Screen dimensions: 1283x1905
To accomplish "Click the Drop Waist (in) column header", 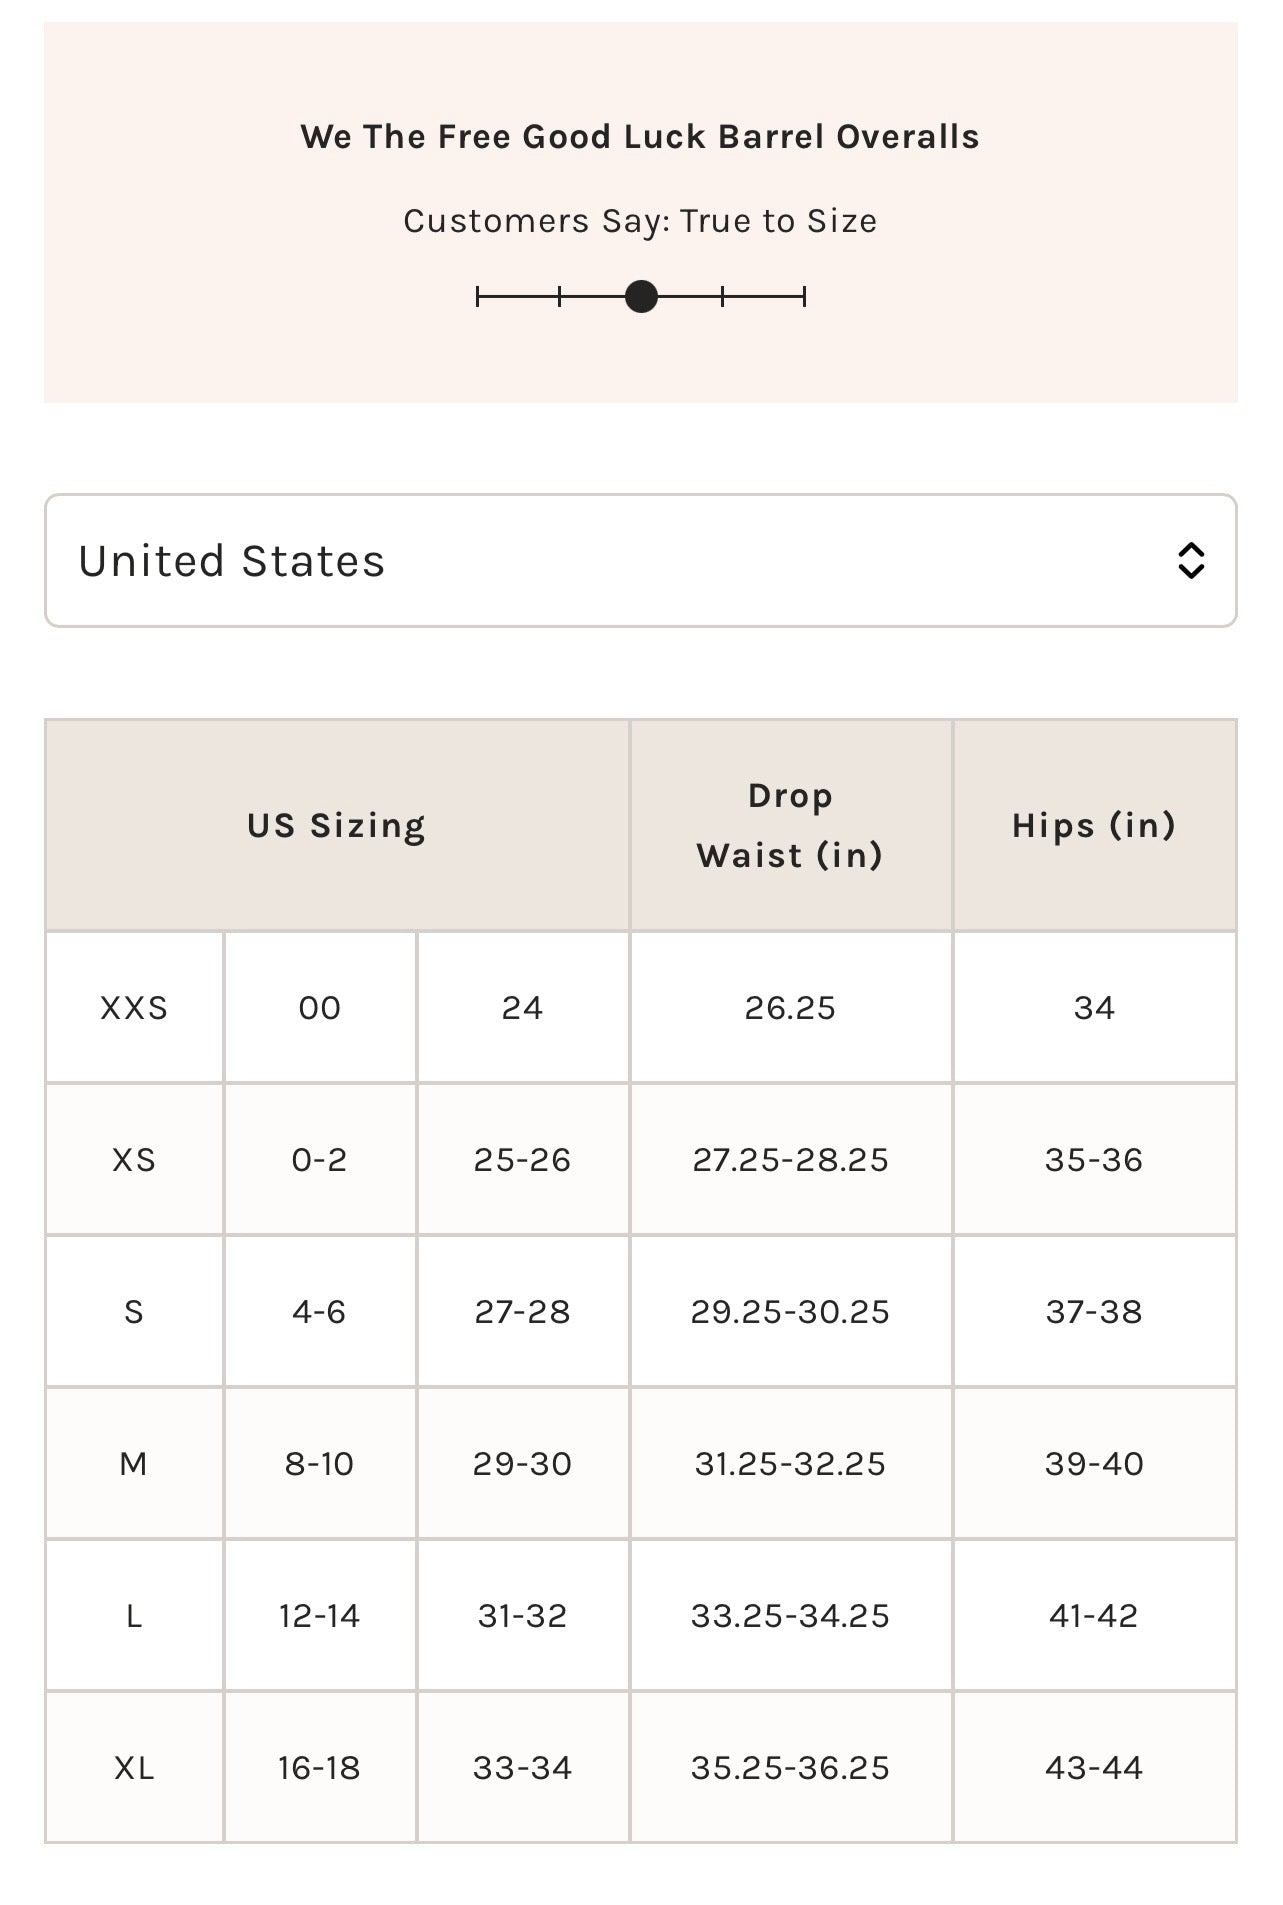I will 790,826.
